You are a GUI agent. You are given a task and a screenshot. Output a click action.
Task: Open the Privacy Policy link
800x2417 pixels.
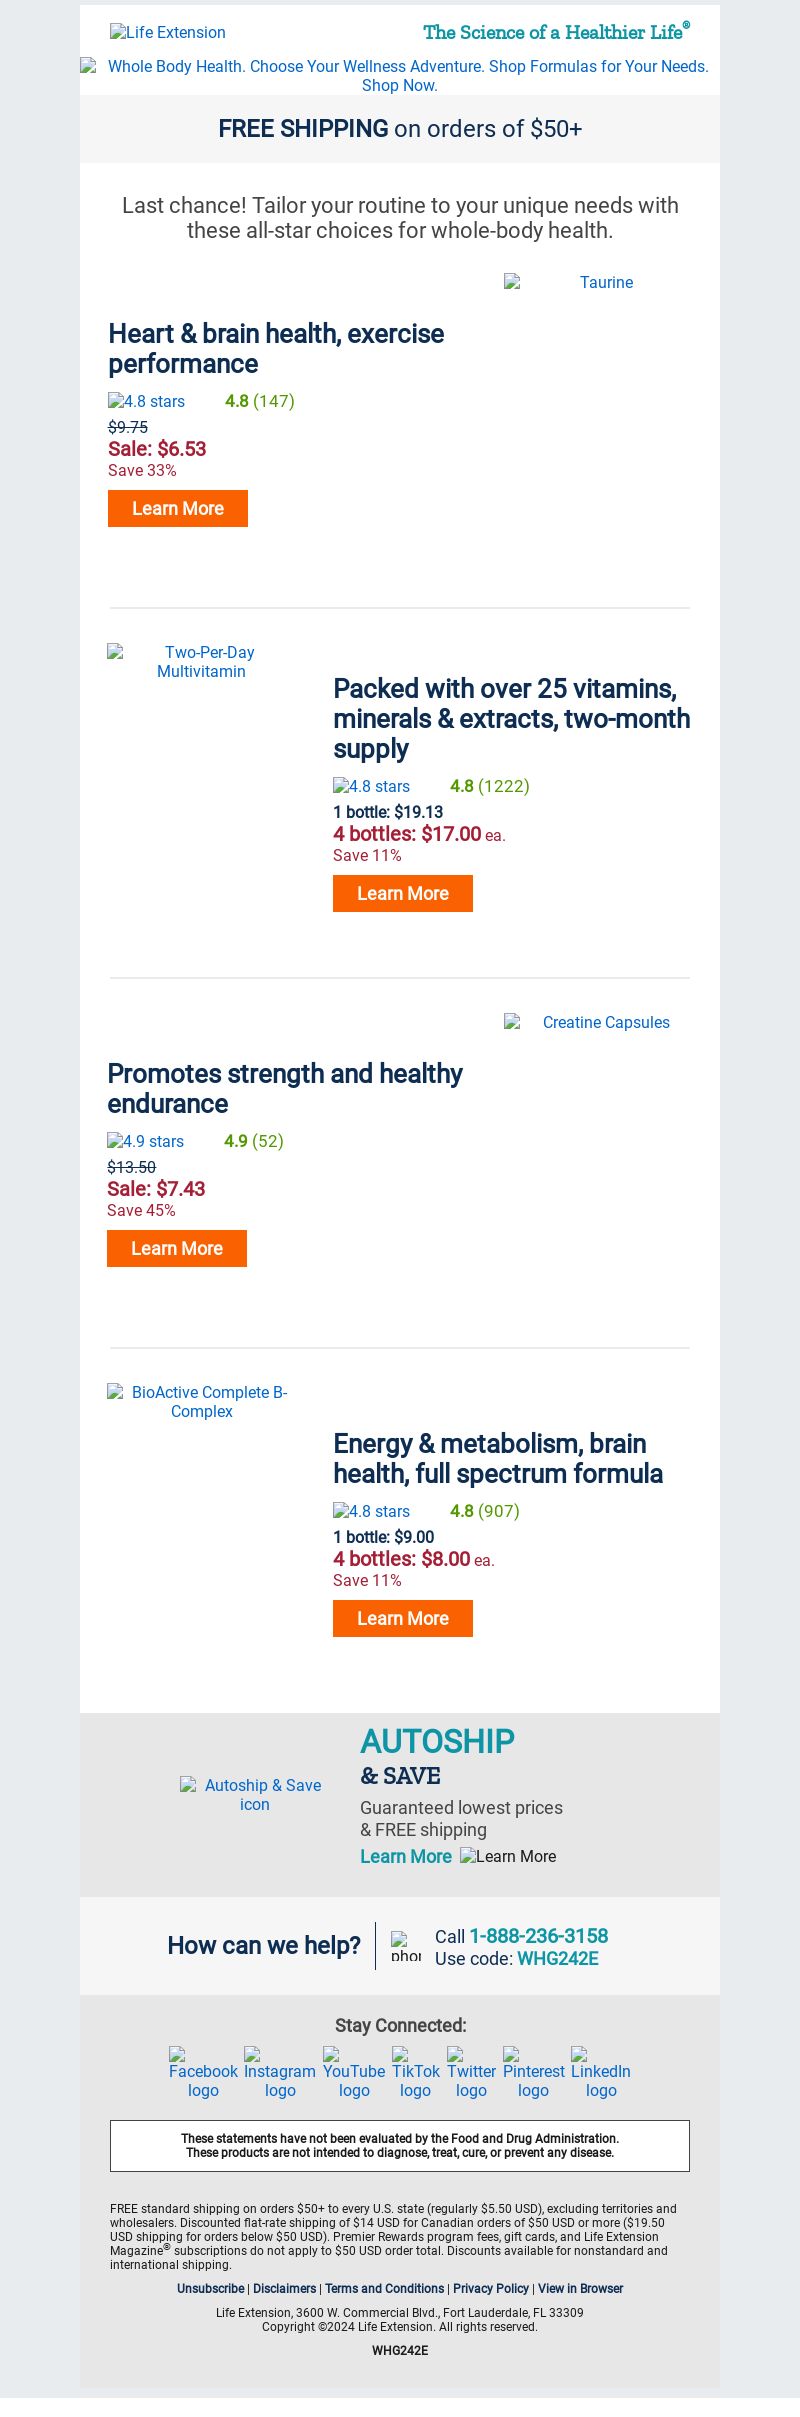pos(491,2288)
